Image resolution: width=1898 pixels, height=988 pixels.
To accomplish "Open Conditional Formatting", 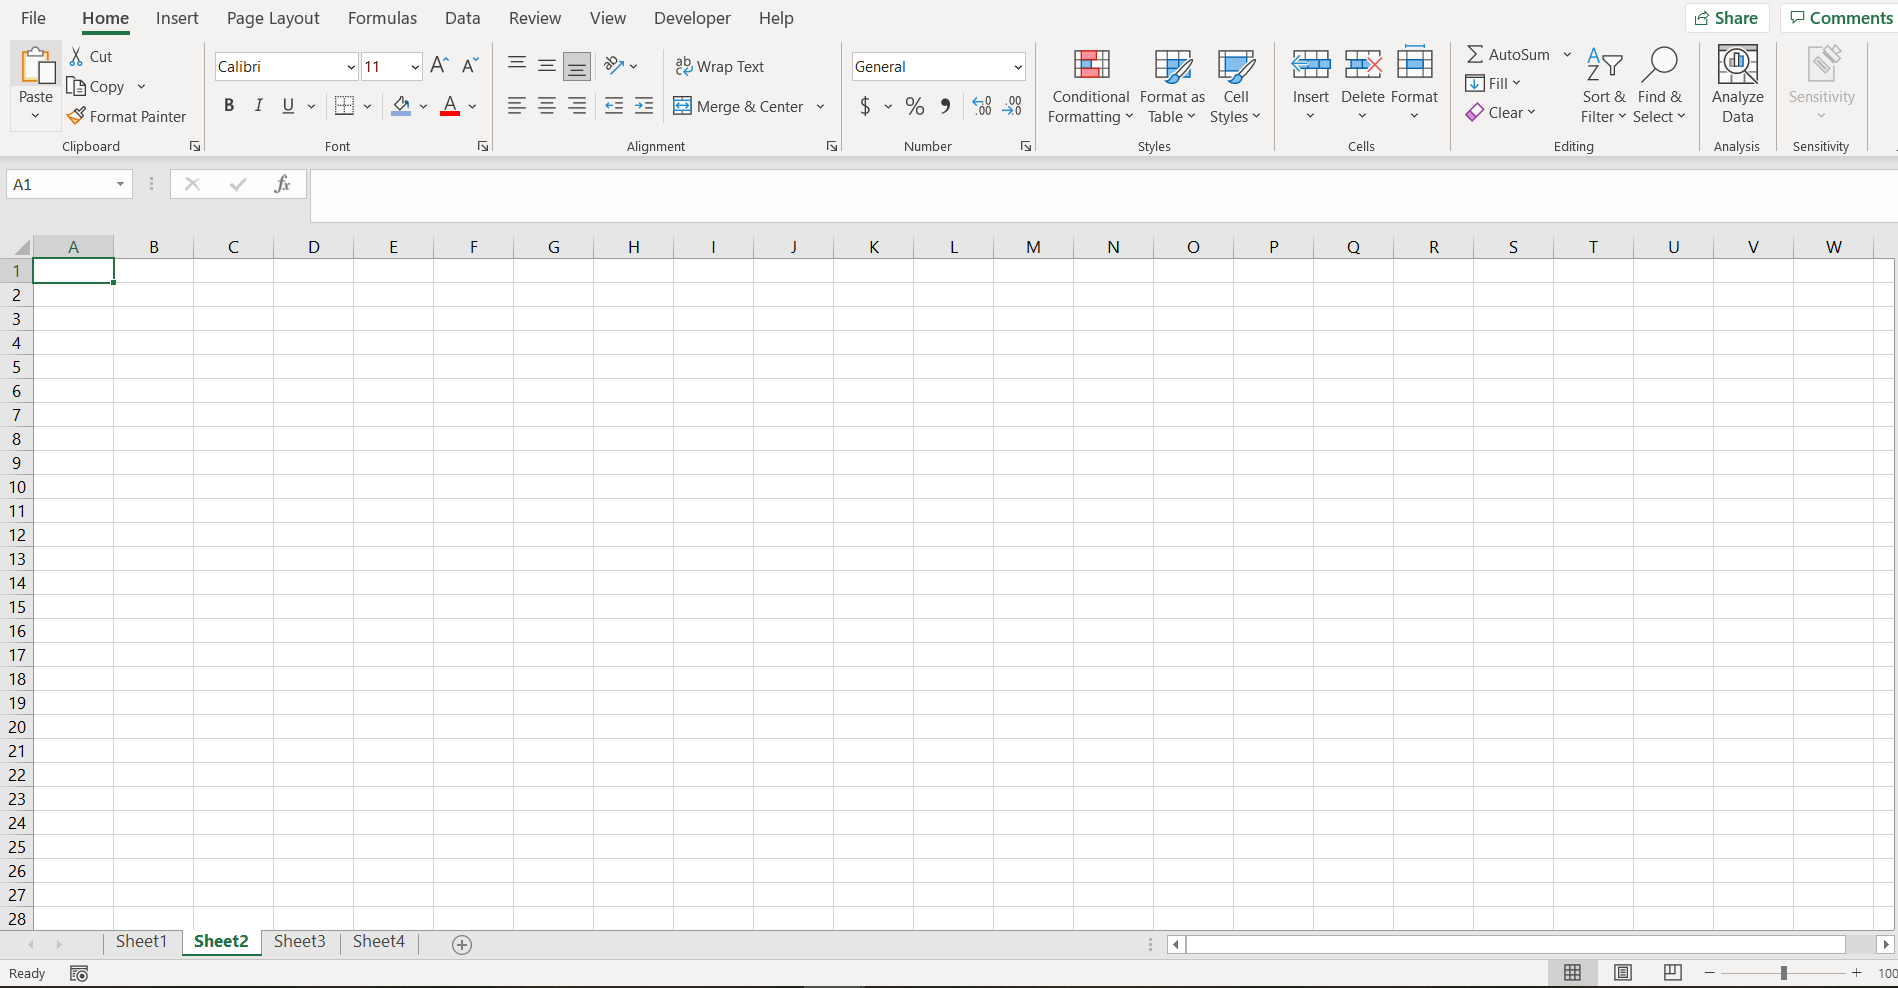I will tap(1090, 86).
